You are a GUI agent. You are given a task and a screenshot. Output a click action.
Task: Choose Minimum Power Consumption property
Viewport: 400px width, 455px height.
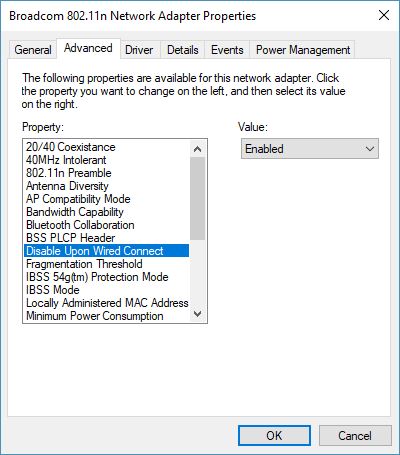[106, 316]
